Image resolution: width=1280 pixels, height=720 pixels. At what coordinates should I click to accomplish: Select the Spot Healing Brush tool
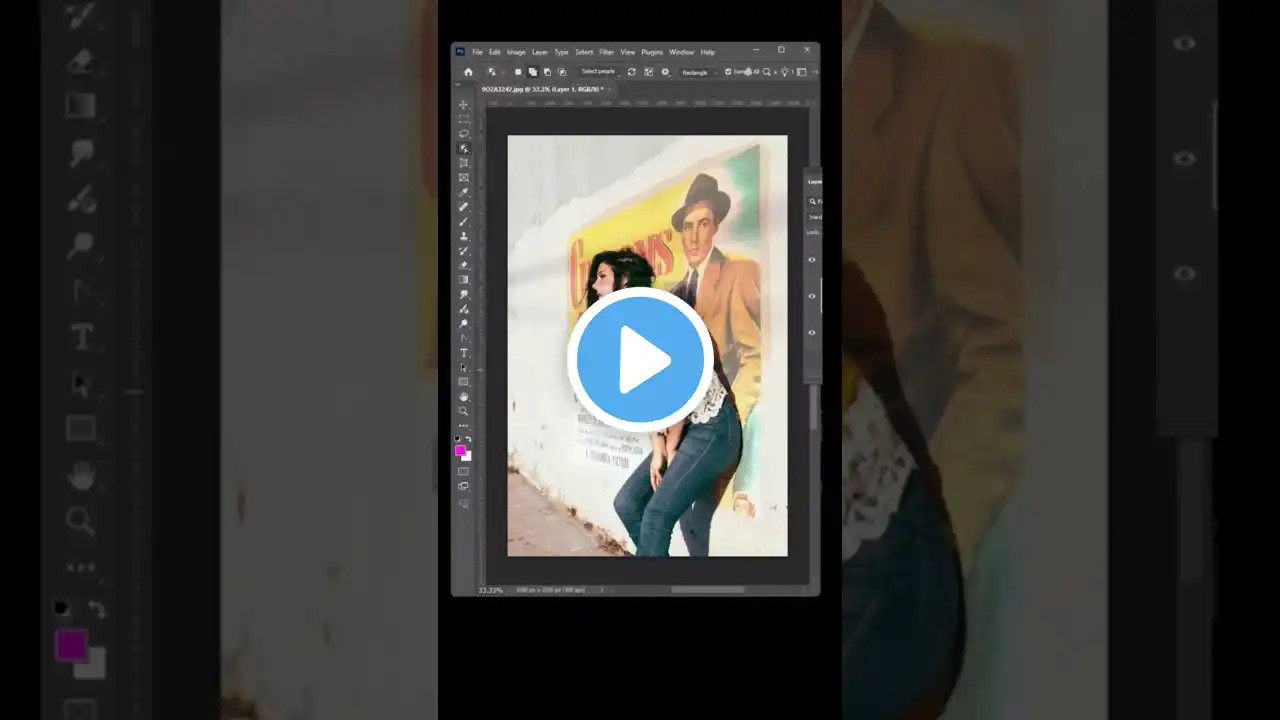(x=463, y=206)
